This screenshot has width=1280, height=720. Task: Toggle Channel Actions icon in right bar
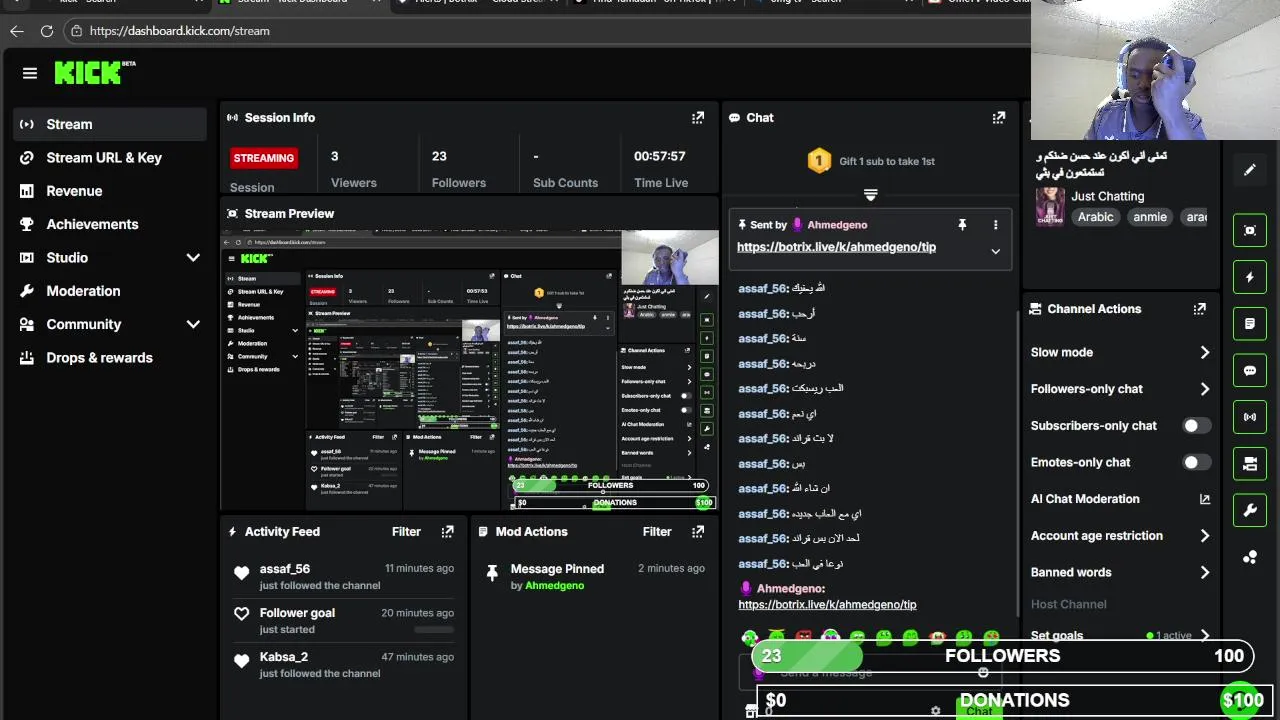(1250, 464)
